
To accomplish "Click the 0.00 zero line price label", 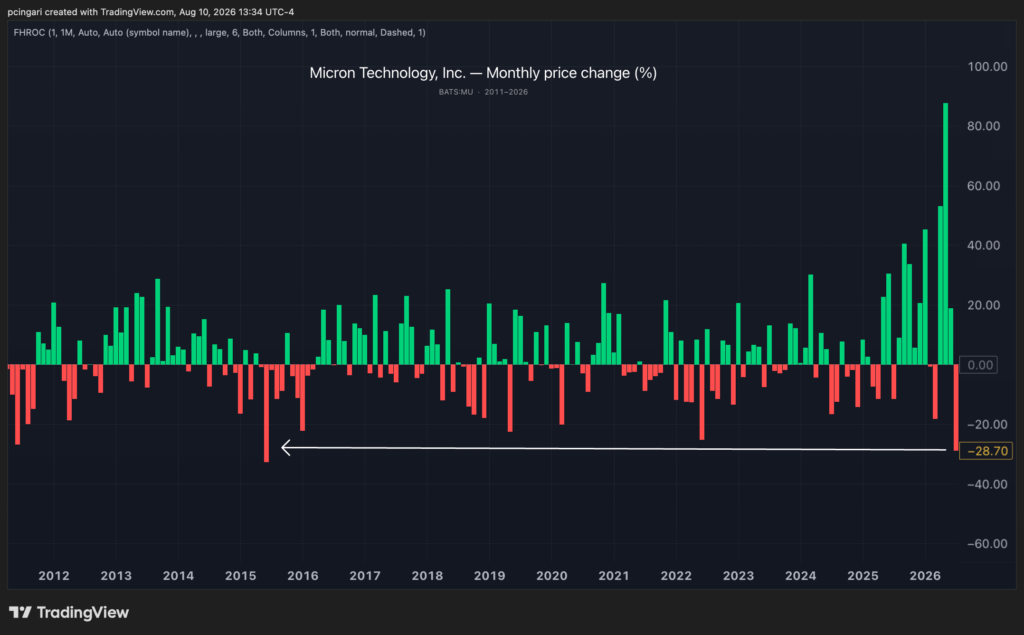I will coord(980,365).
